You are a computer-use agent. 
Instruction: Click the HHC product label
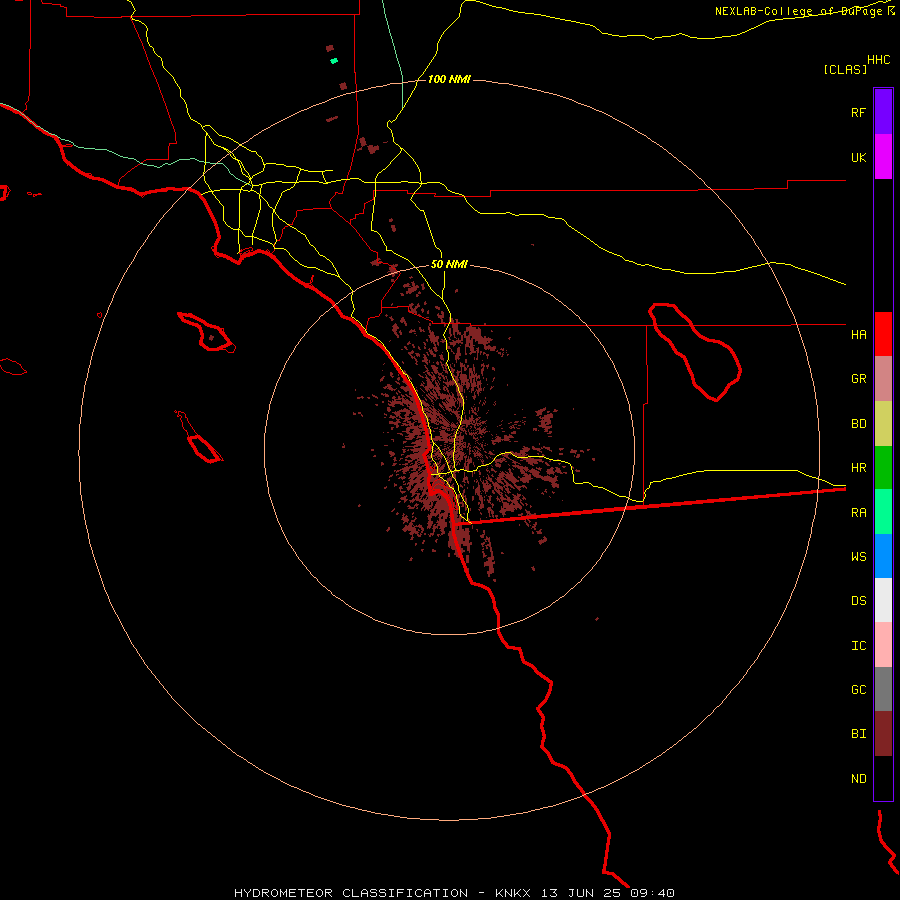coord(879,60)
